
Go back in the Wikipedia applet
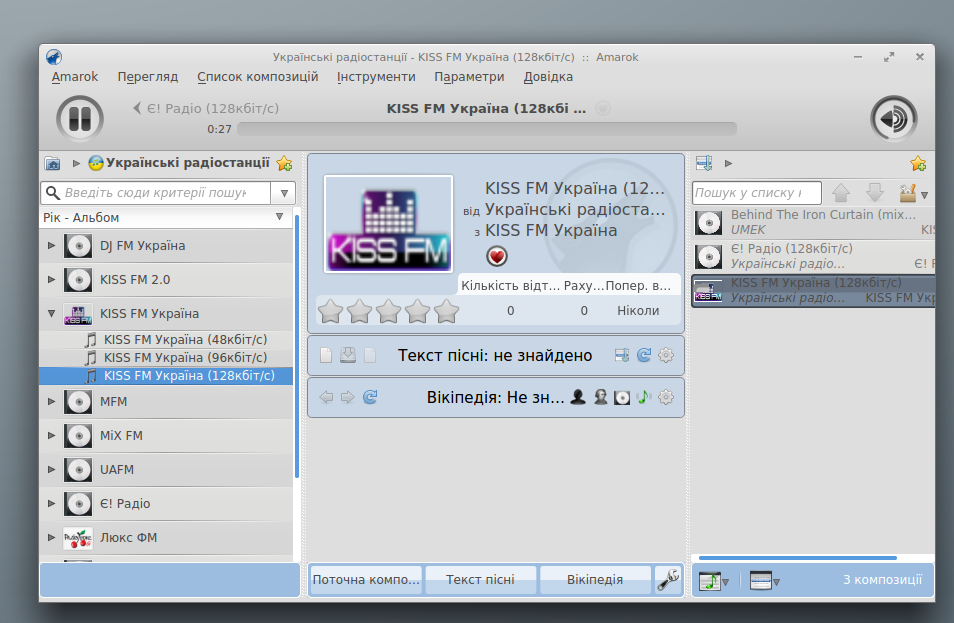326,397
